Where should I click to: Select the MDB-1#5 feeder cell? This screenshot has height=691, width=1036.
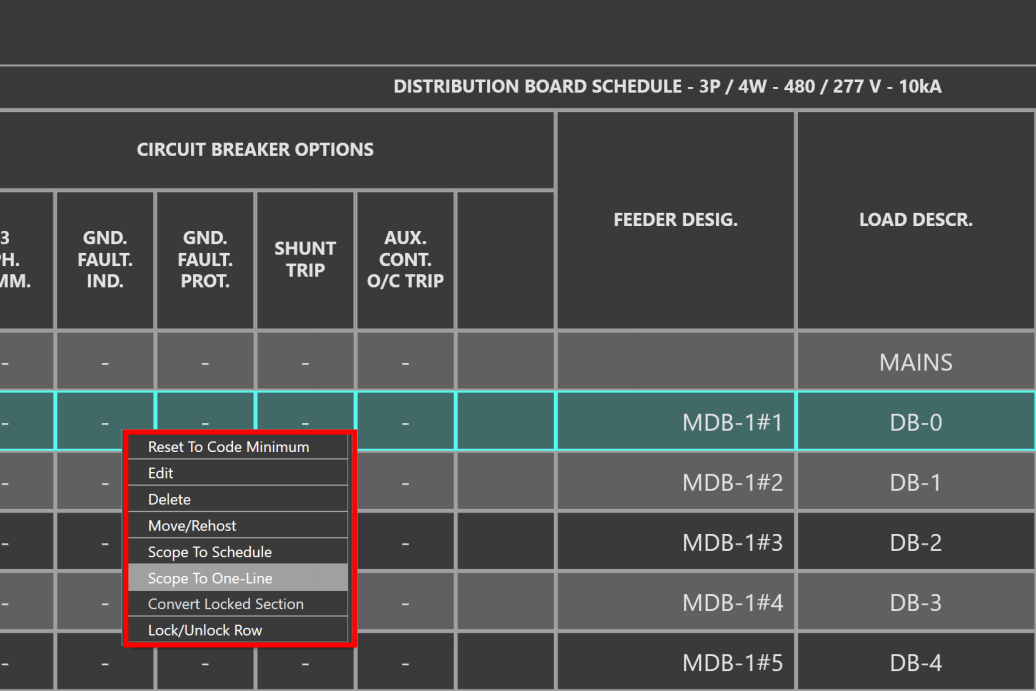click(675, 662)
